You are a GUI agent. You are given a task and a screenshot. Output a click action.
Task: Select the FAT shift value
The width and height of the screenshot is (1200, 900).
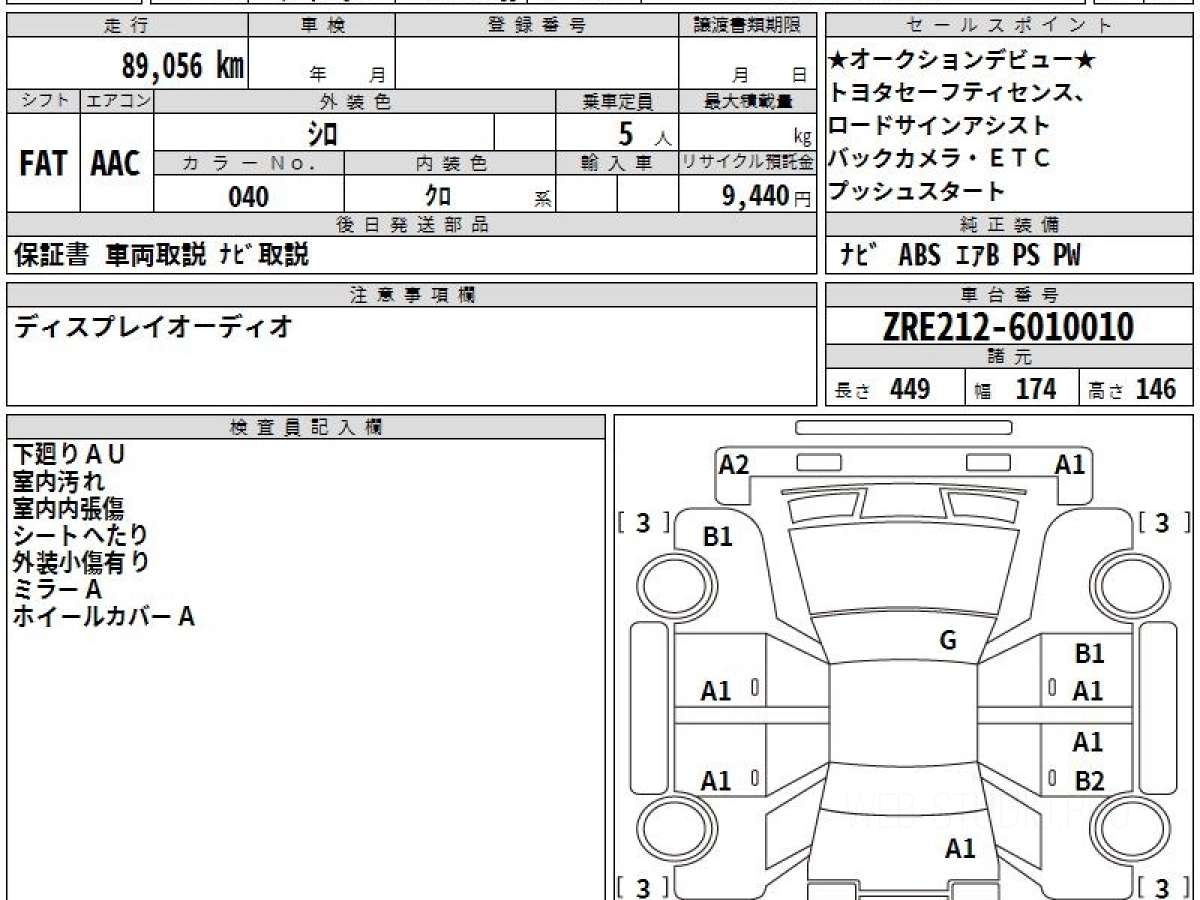click(x=43, y=163)
